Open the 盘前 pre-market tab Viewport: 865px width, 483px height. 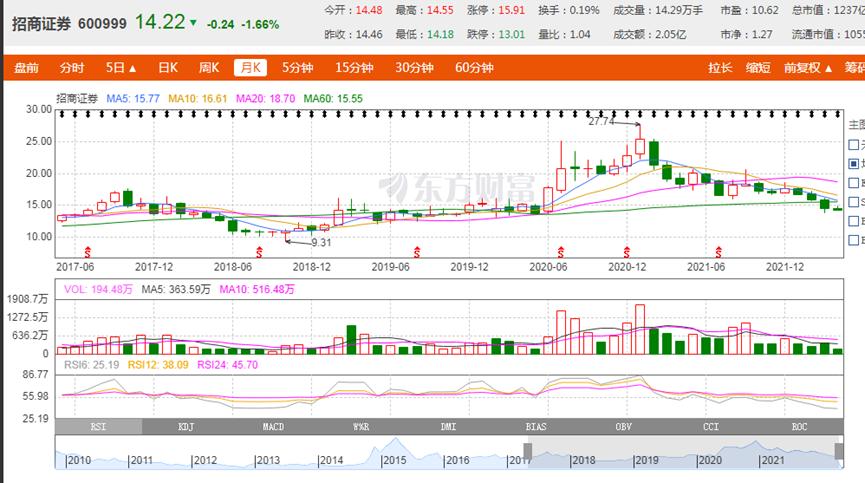click(26, 68)
